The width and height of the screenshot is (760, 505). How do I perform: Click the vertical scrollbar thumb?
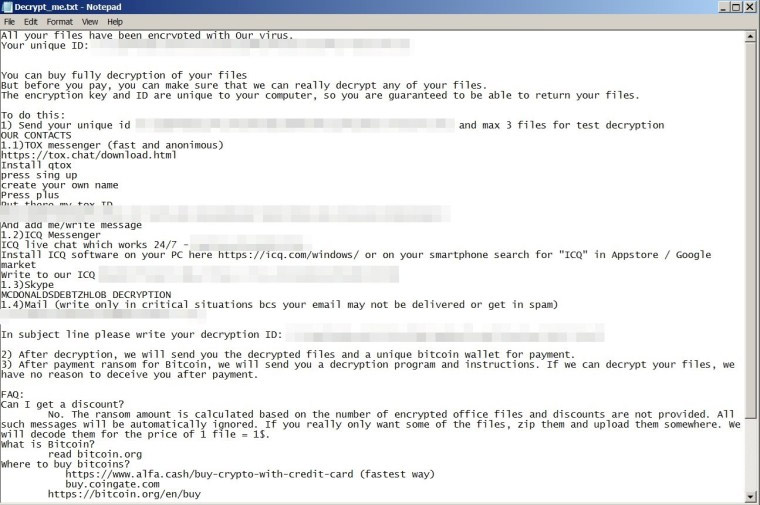pos(750,230)
